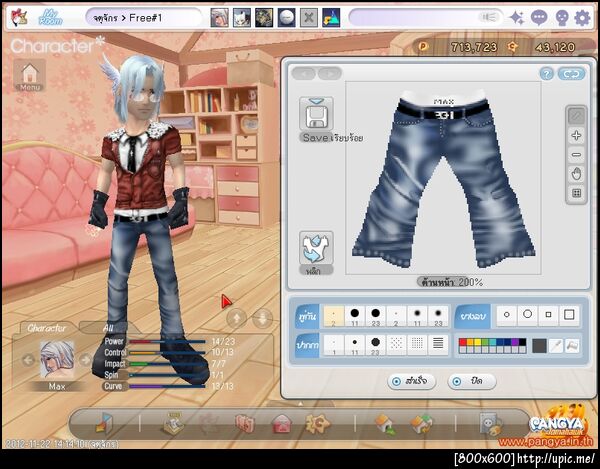The width and height of the screenshot is (600, 469).
Task: Select the pencil draw tool
Action: (x=576, y=116)
